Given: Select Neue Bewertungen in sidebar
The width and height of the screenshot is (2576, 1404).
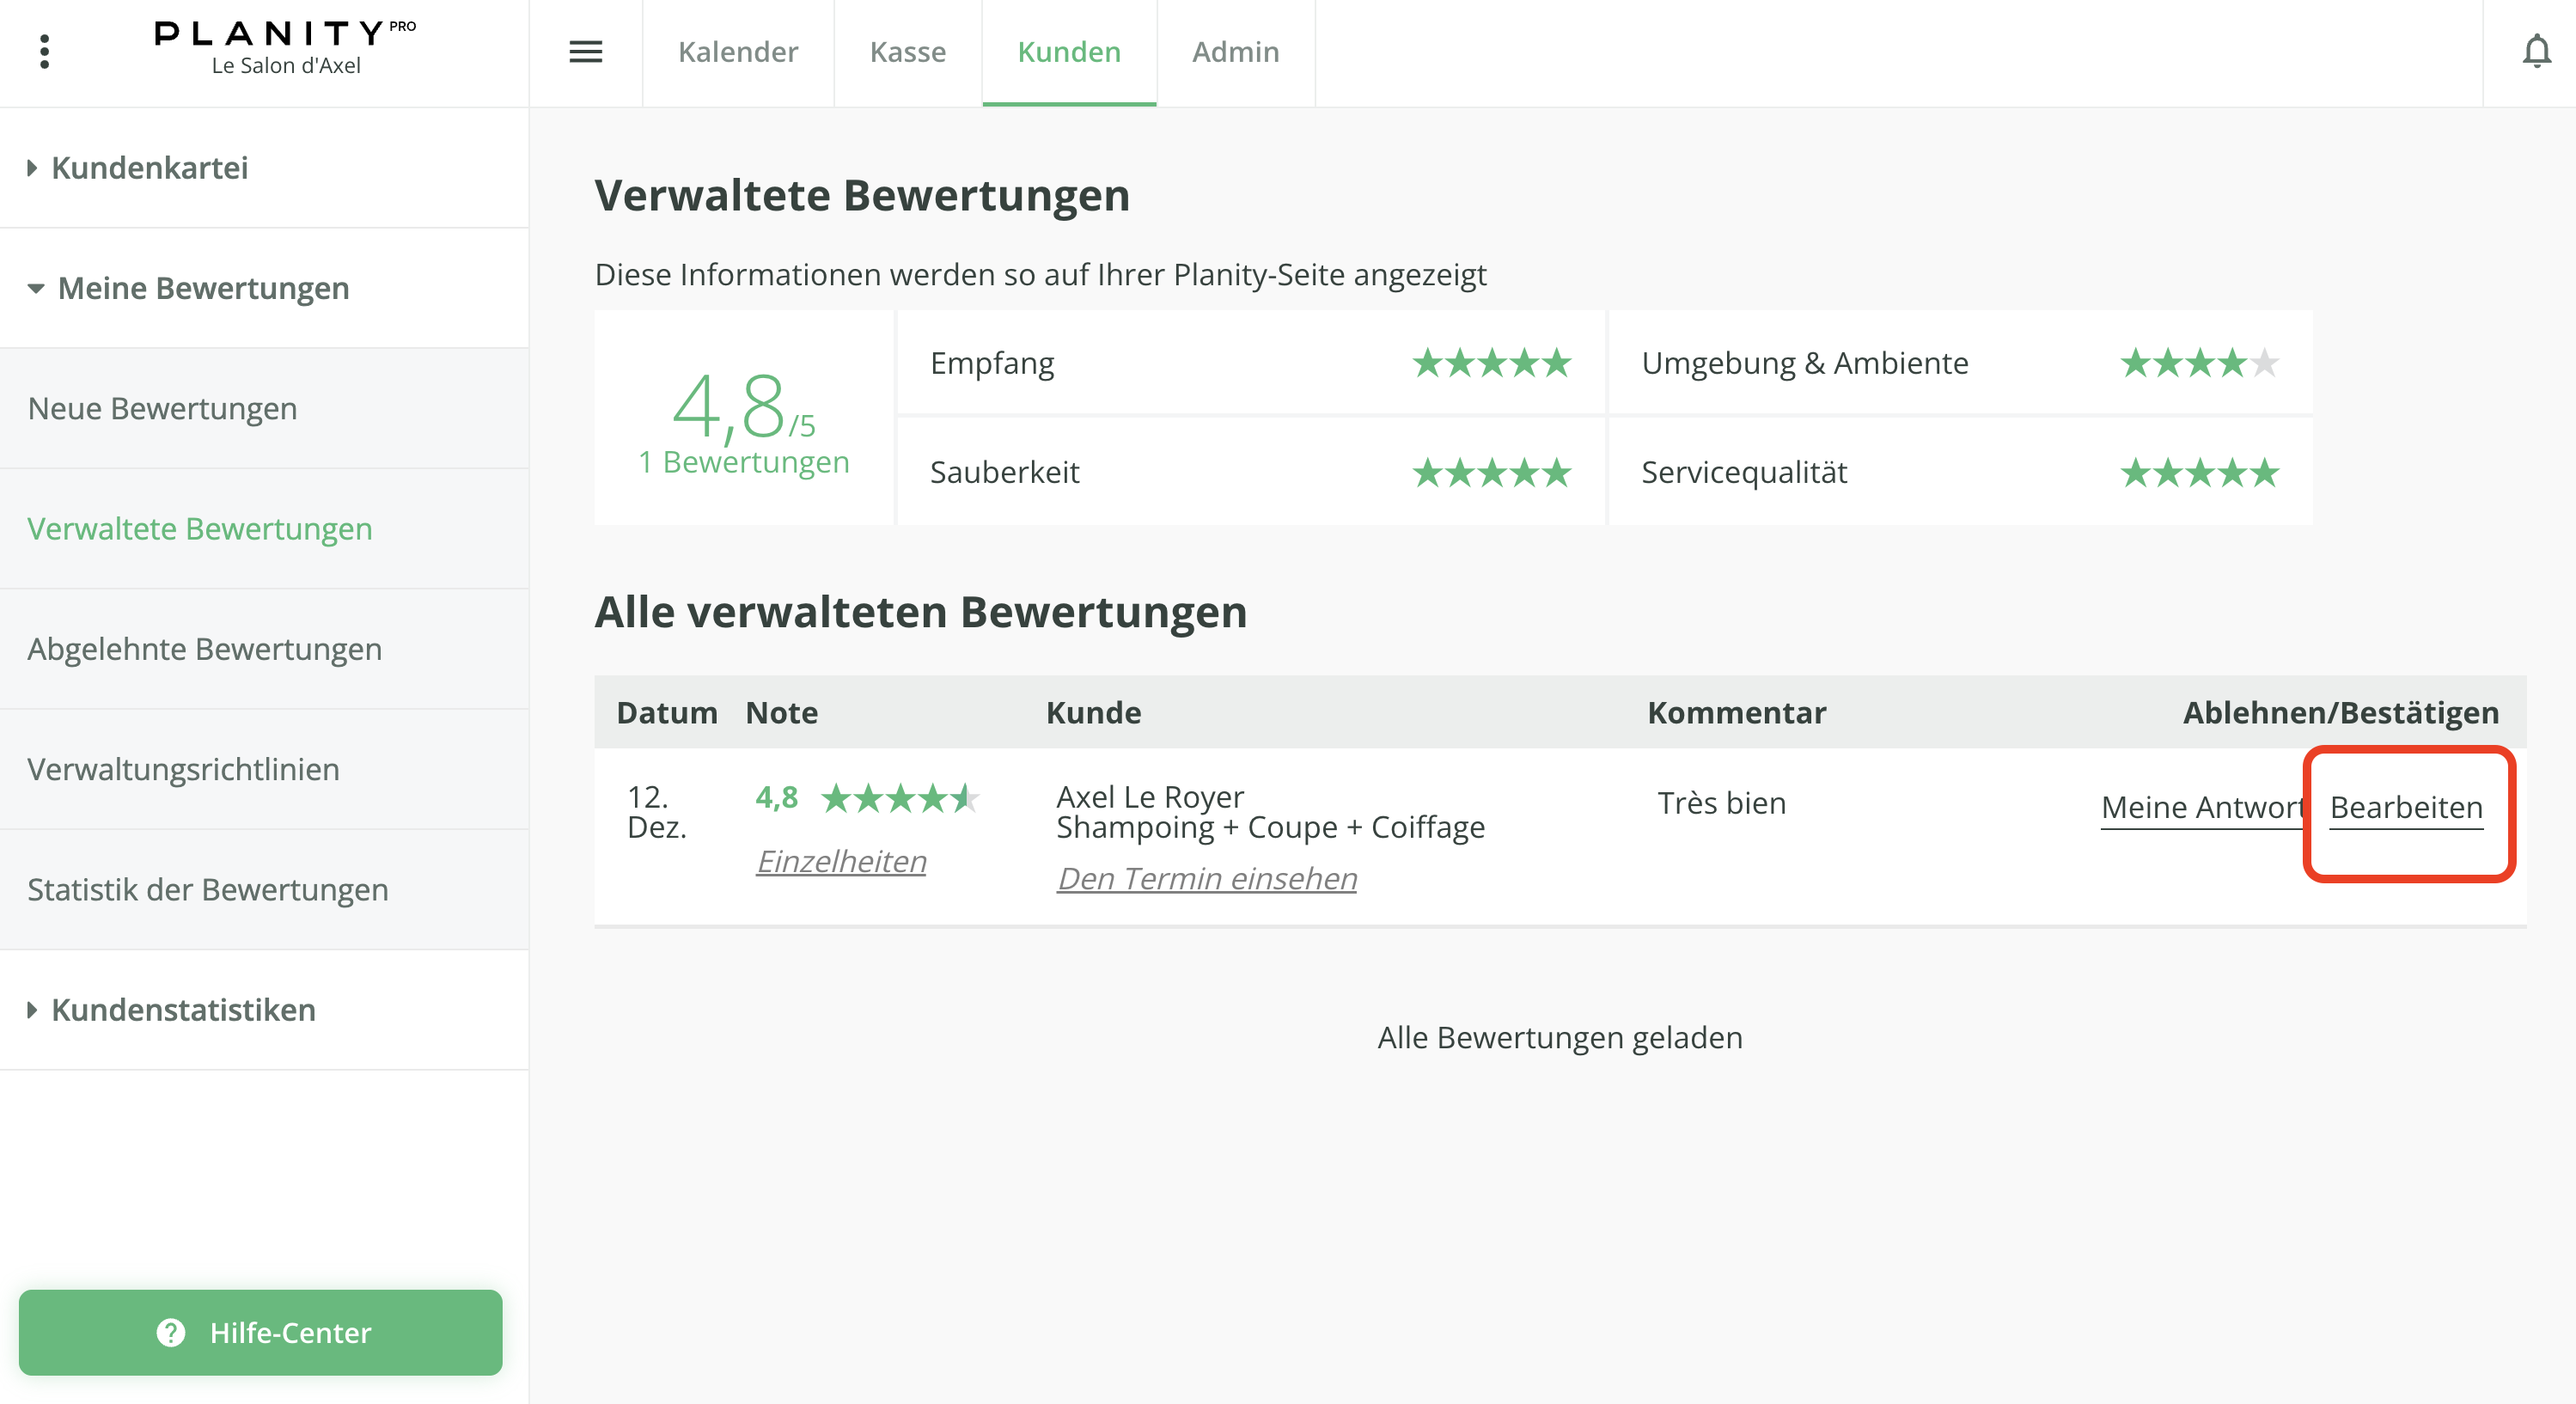Looking at the screenshot, I should click(162, 408).
